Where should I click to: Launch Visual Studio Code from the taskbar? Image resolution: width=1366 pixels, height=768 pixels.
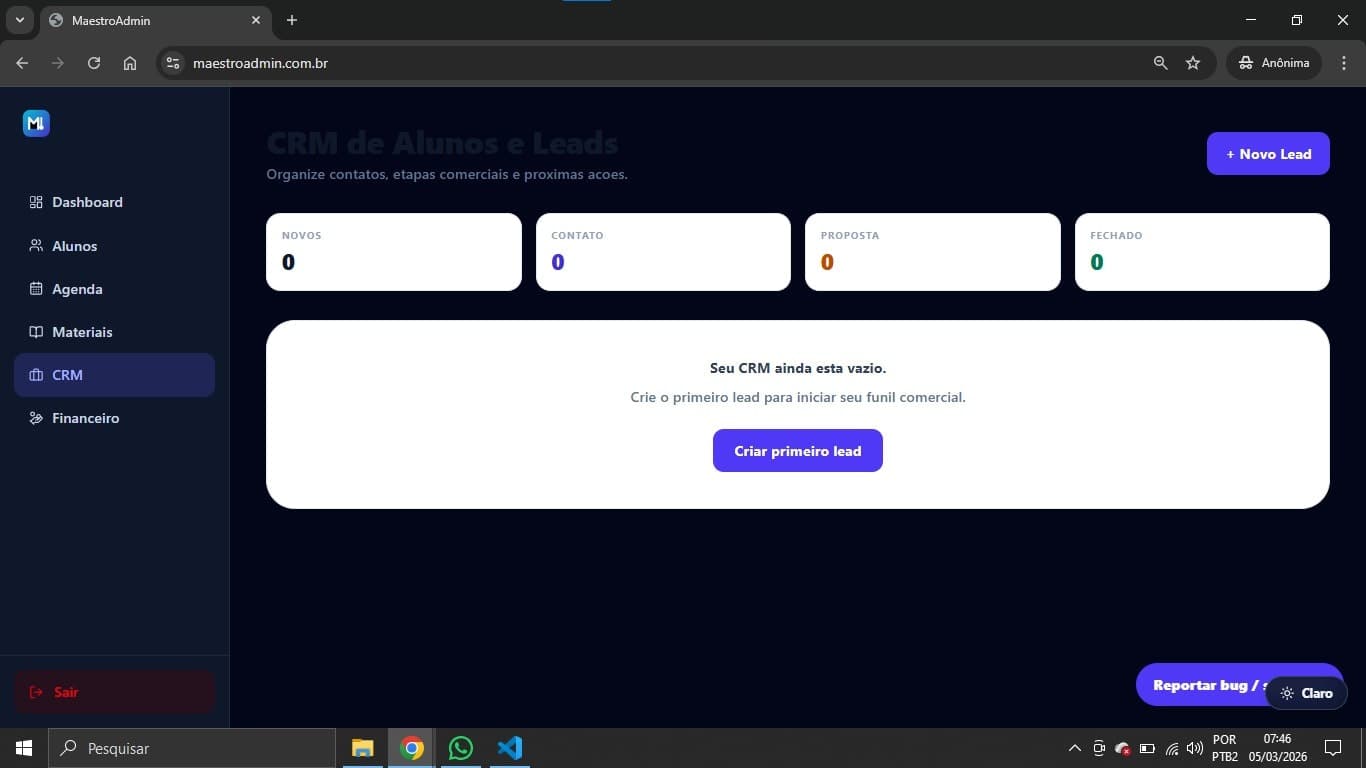coord(510,747)
